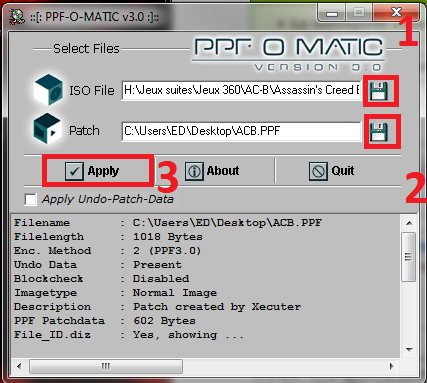
Task: Quit the PPF-O-MATIC application
Action: tap(332, 171)
